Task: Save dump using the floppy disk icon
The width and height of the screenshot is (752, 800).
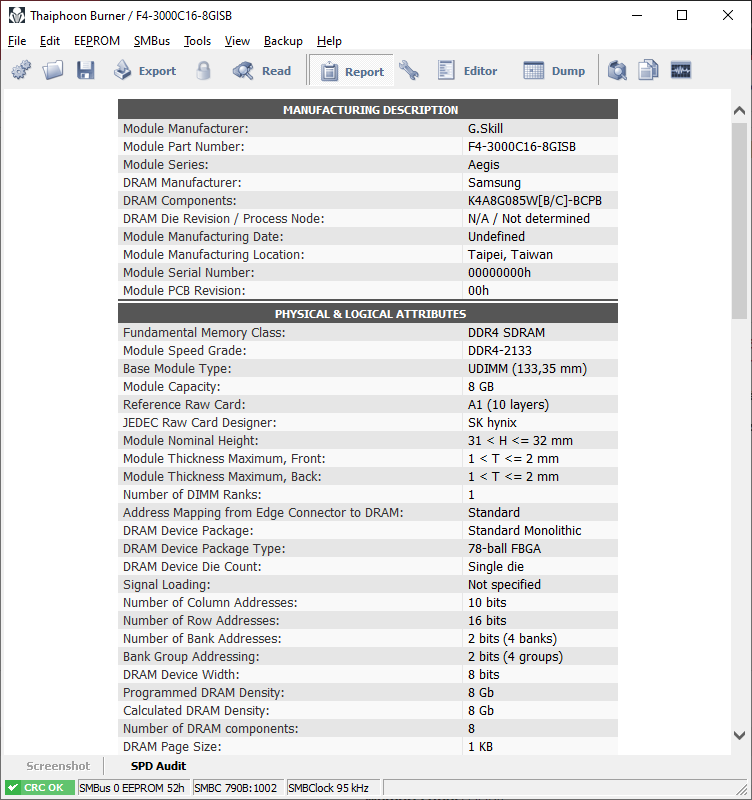Action: [x=85, y=70]
